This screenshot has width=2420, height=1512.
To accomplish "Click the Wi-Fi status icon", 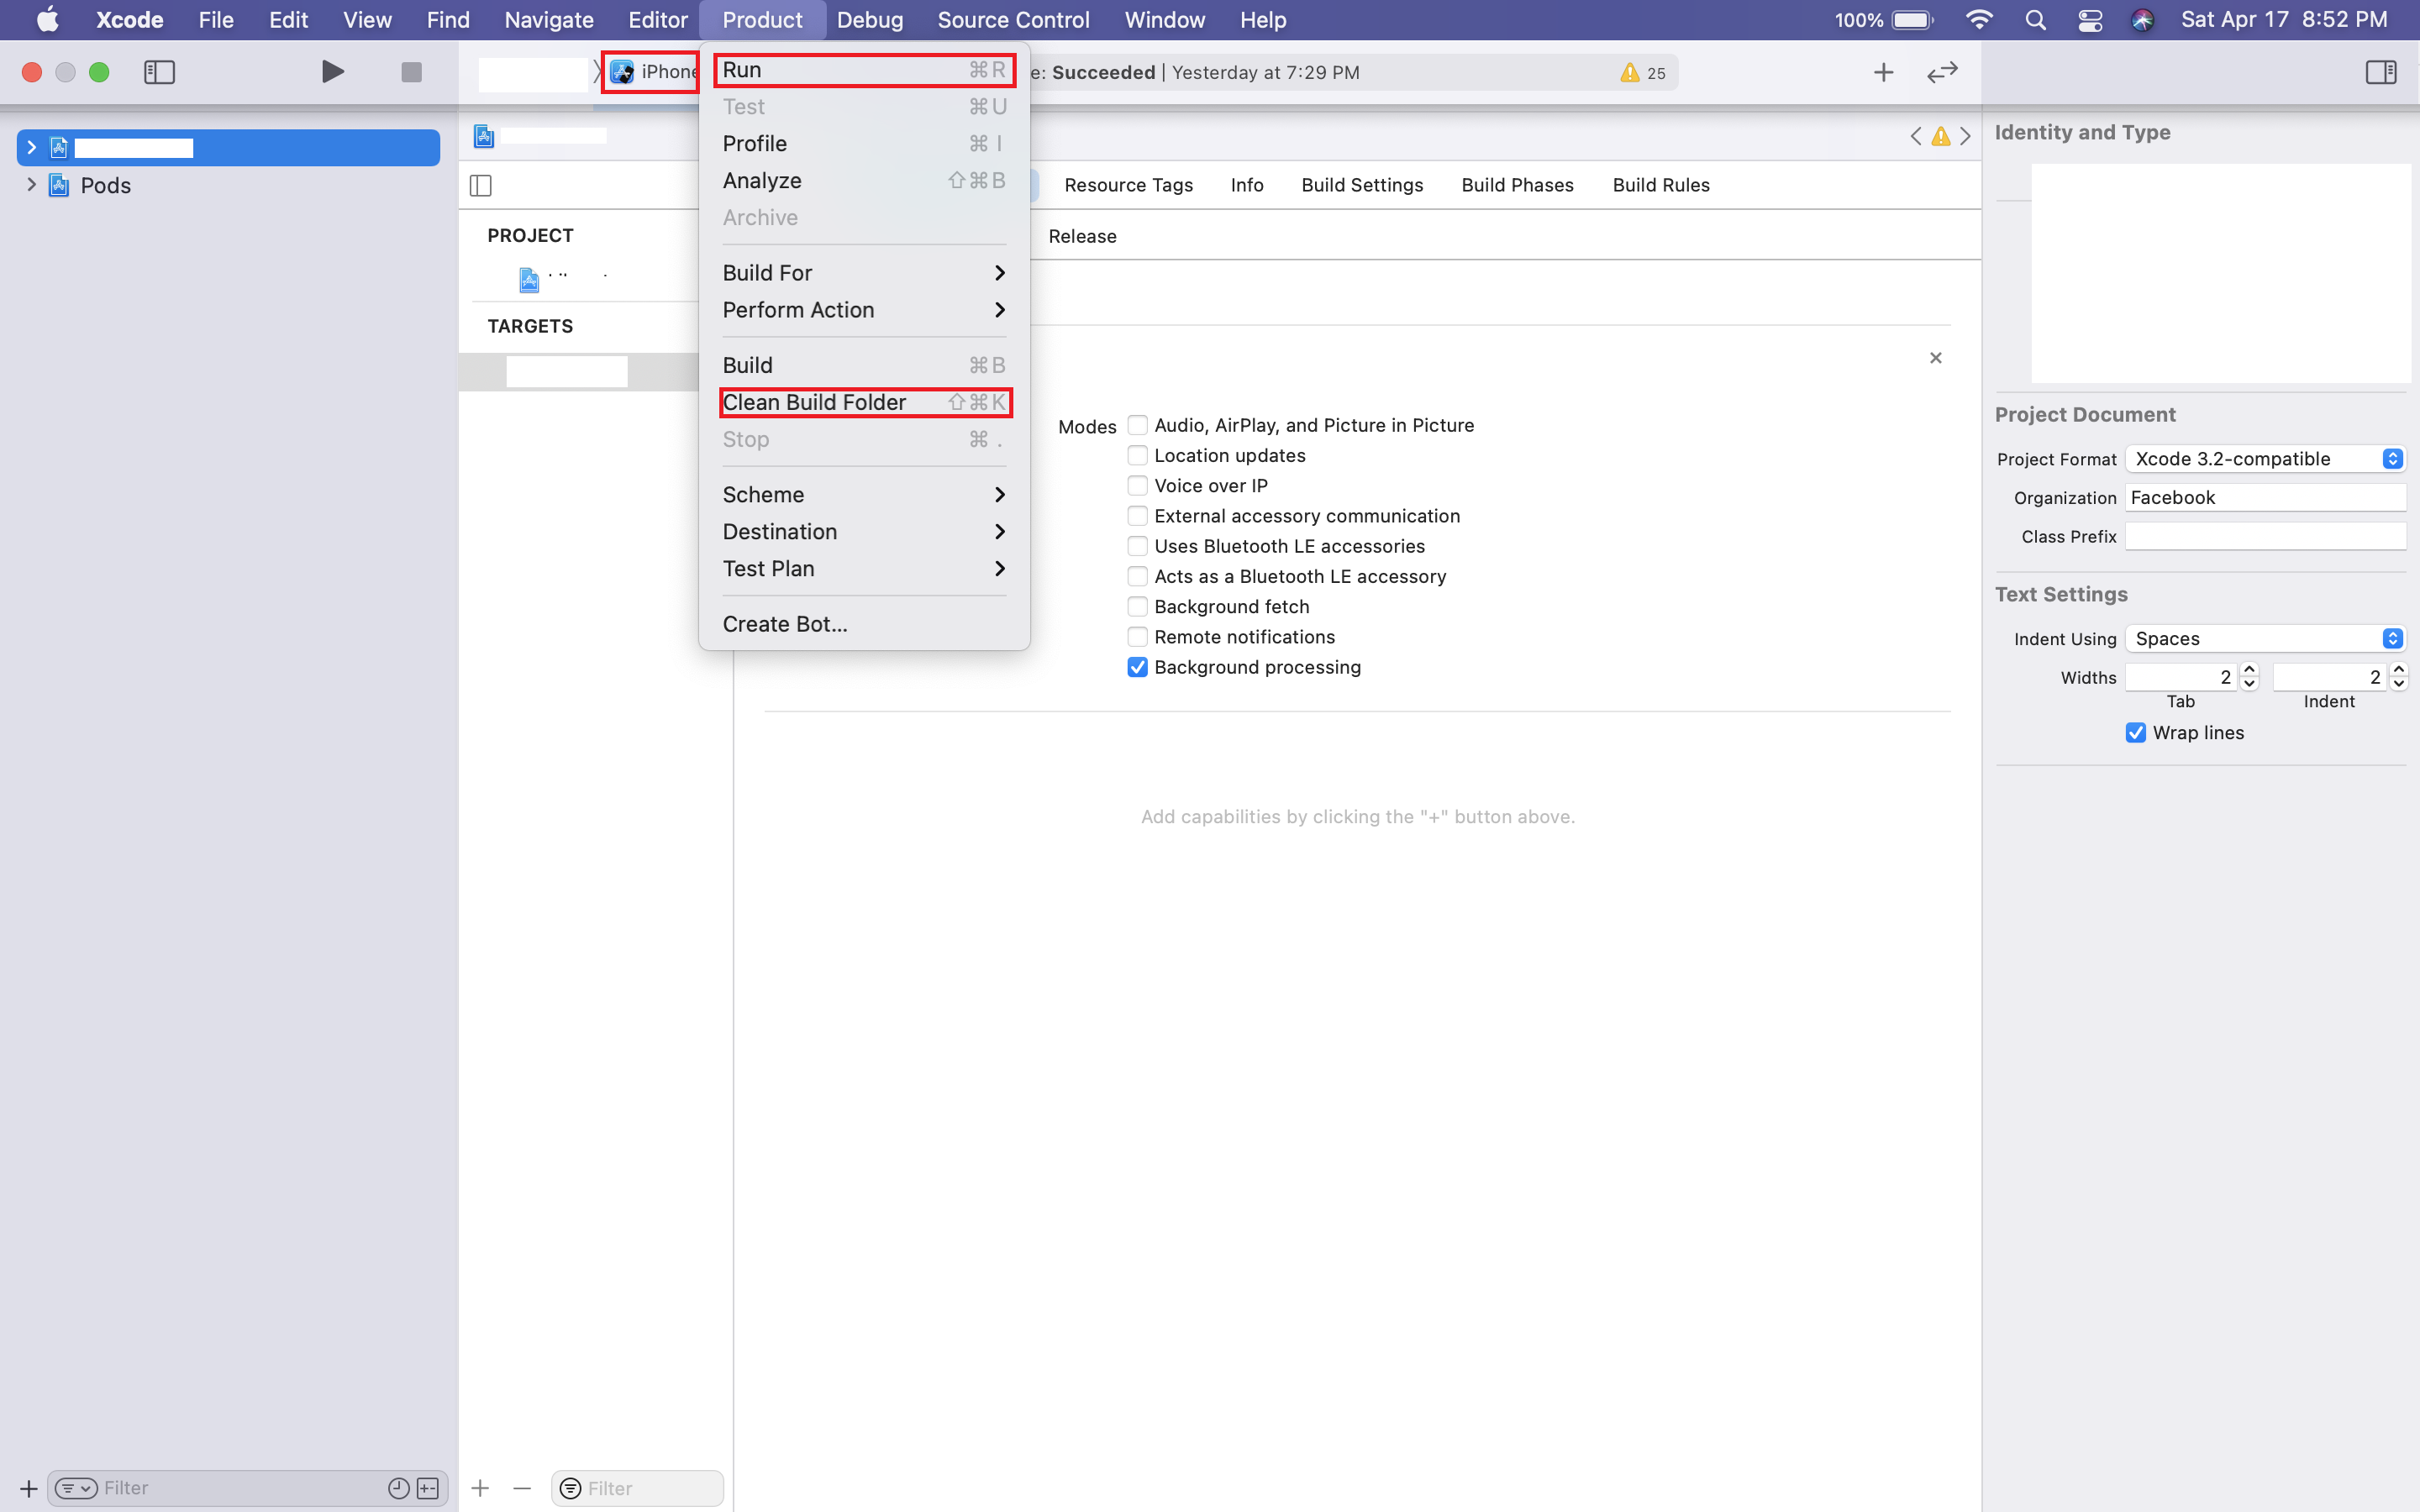I will [x=1979, y=20].
